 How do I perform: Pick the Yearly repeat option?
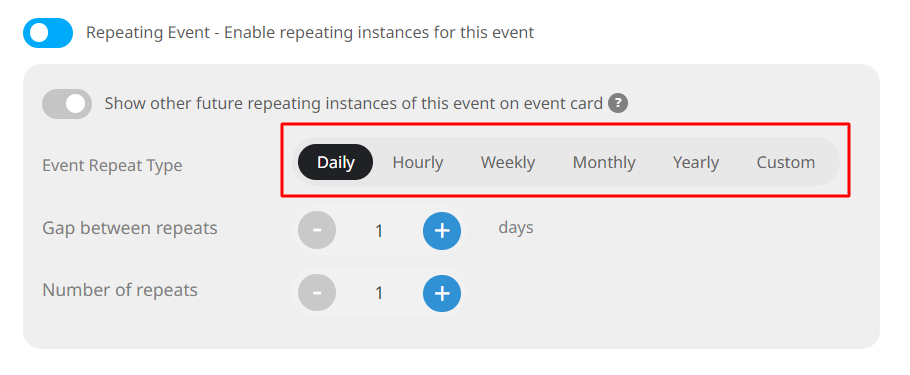click(x=696, y=162)
